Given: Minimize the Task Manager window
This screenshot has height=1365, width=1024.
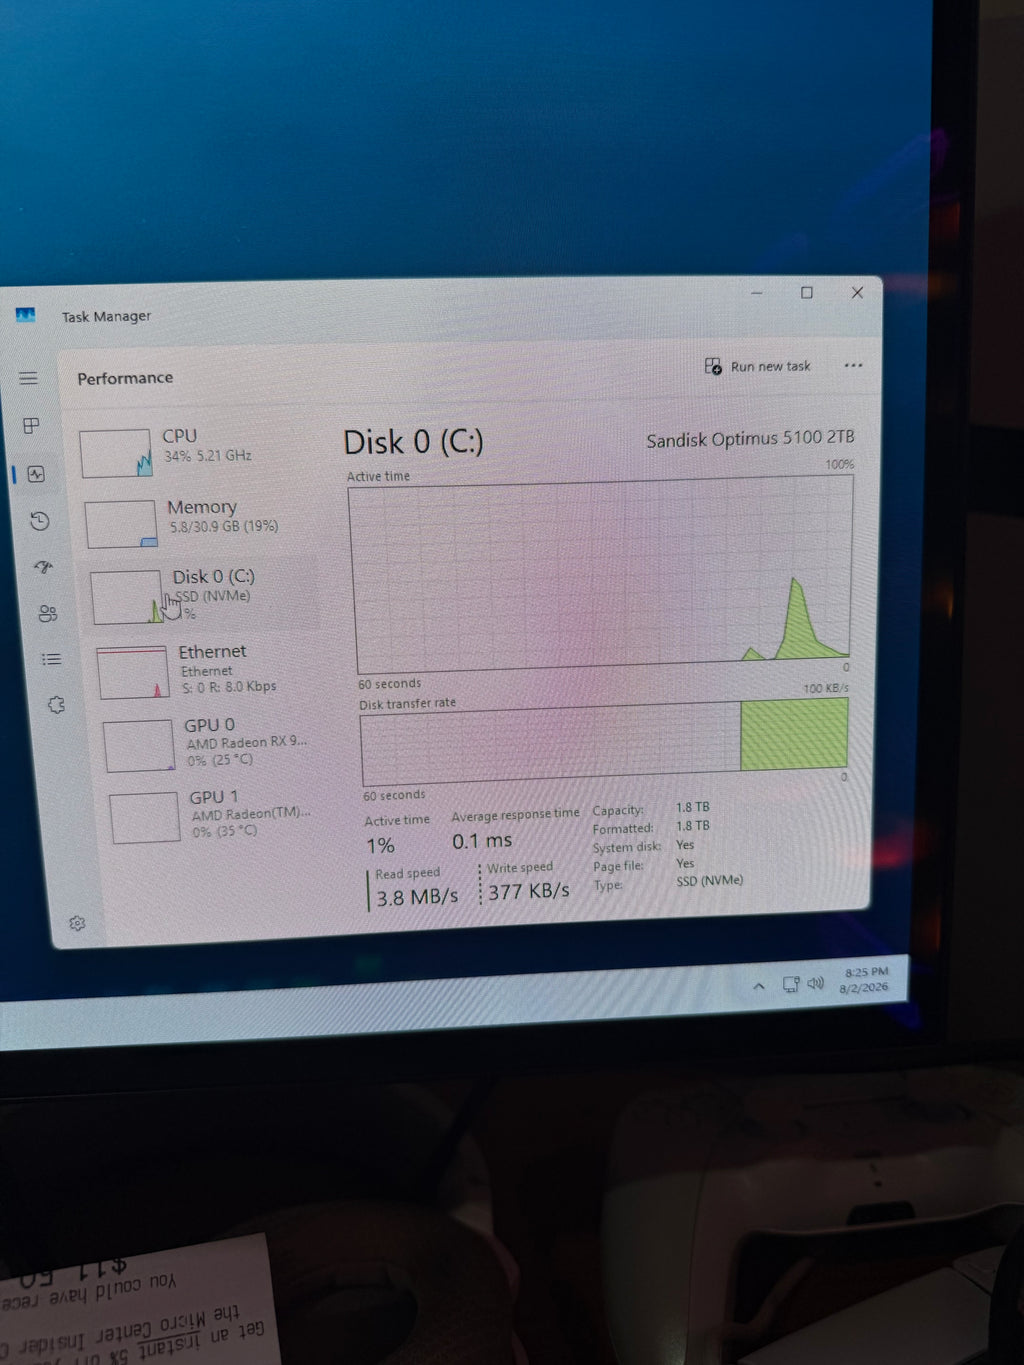Looking at the screenshot, I should (757, 292).
